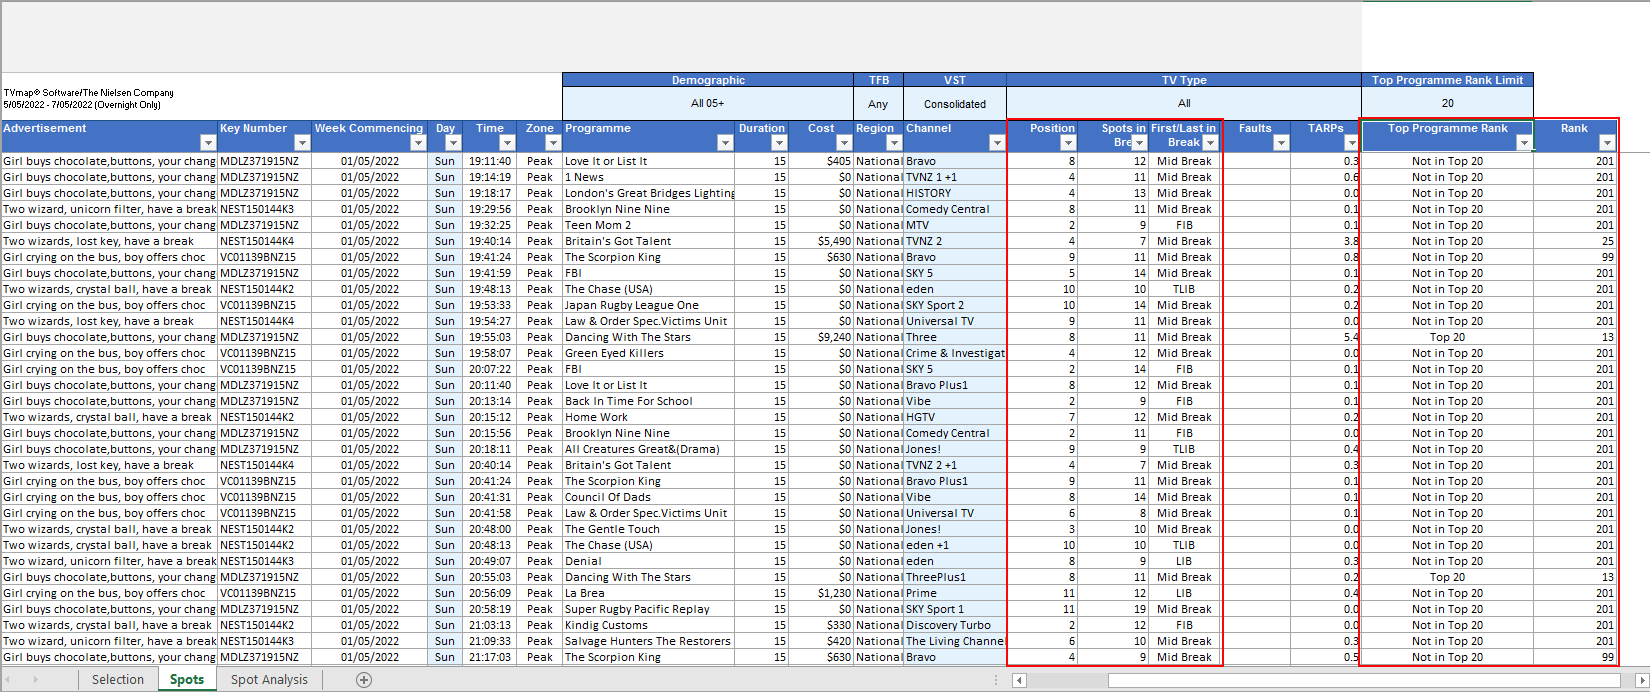Select the Comedy Central channel cell at 19:29:56
Screen dimensions: 1650x692
click(x=955, y=209)
